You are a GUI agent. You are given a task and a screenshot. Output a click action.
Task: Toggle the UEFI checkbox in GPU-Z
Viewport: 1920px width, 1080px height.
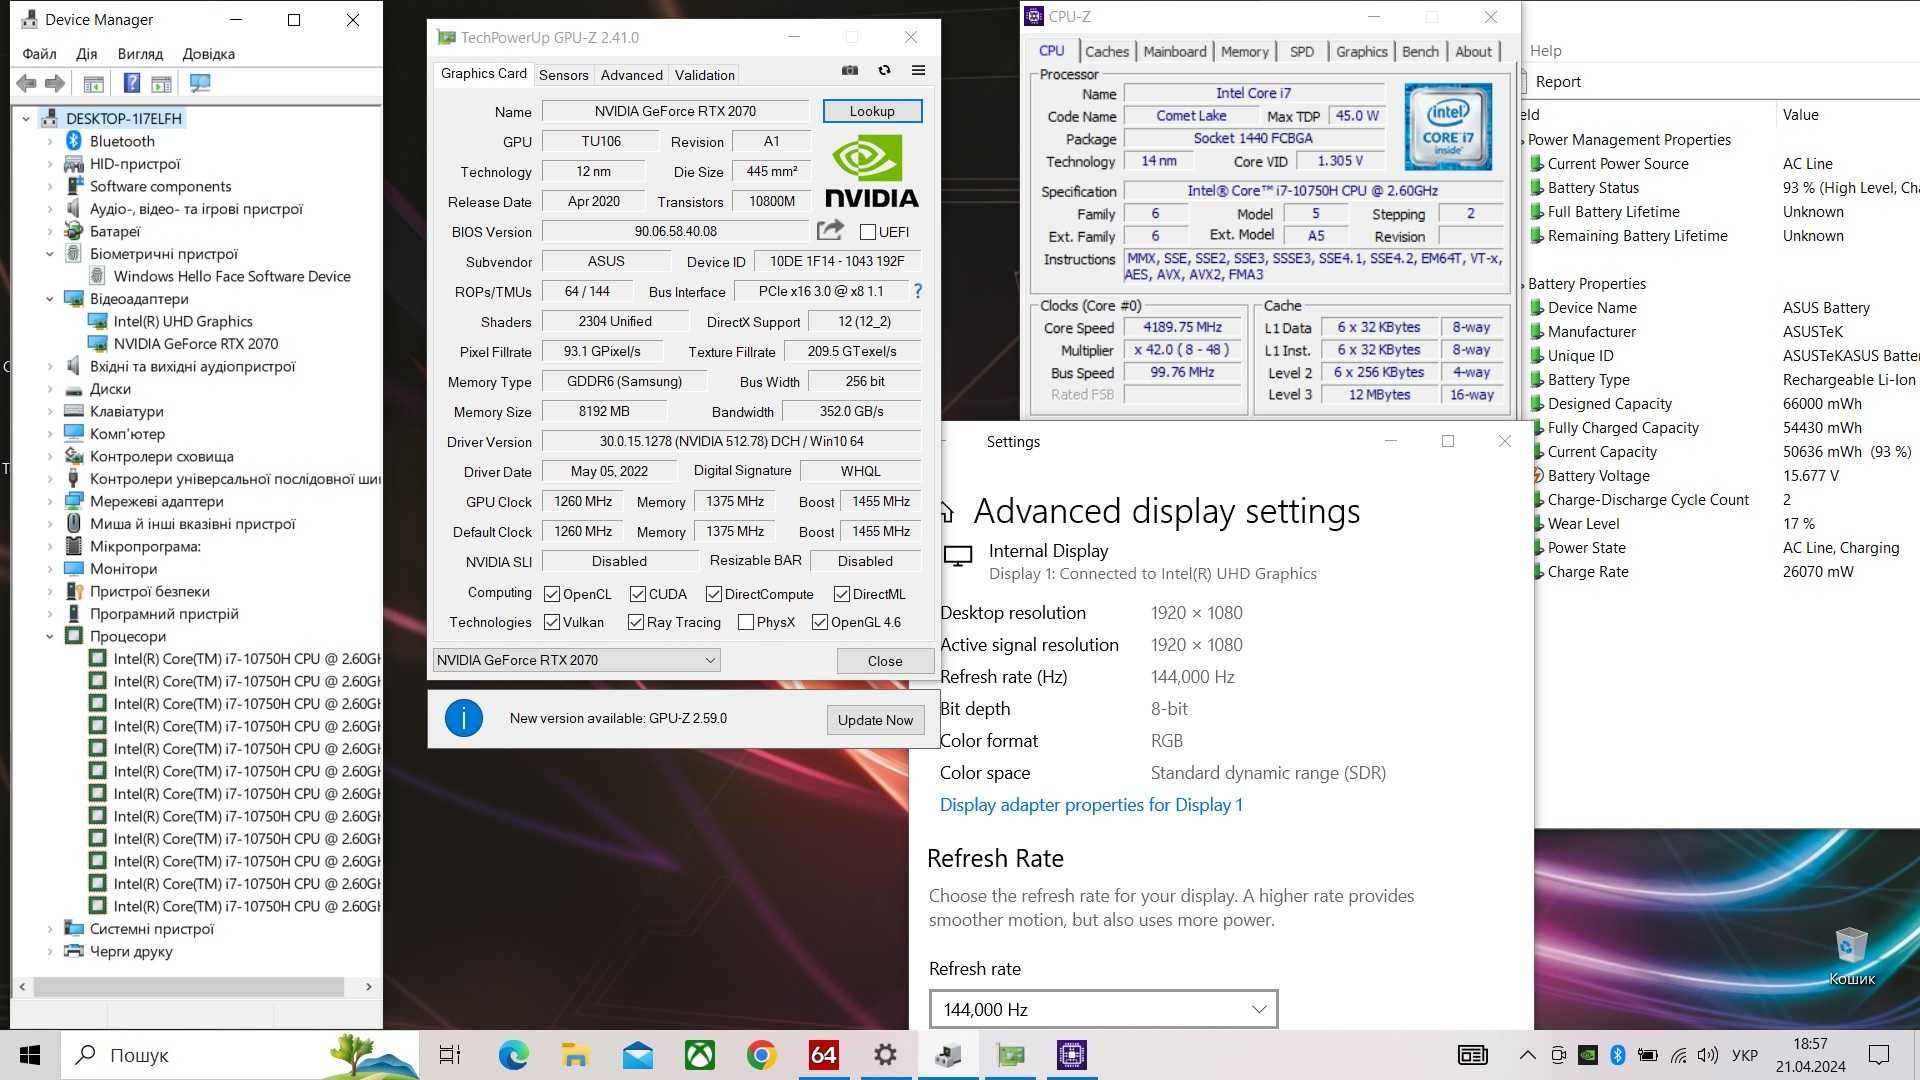(x=866, y=232)
